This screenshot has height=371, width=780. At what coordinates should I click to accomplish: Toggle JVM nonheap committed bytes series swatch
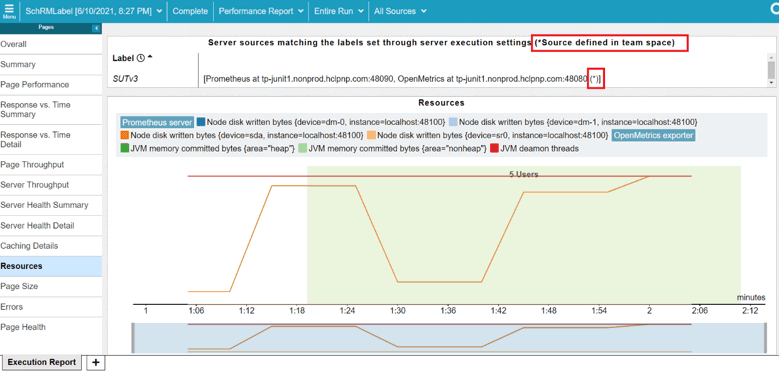coord(303,148)
